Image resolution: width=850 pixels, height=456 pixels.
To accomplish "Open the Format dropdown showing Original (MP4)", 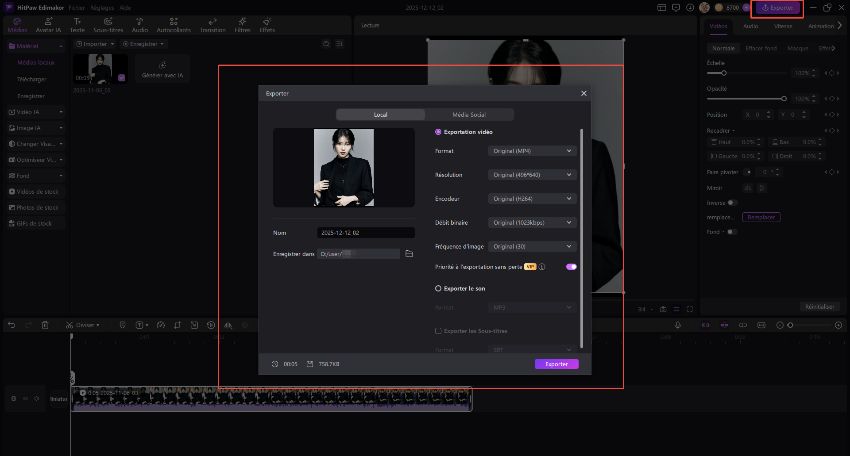I will tap(533, 151).
